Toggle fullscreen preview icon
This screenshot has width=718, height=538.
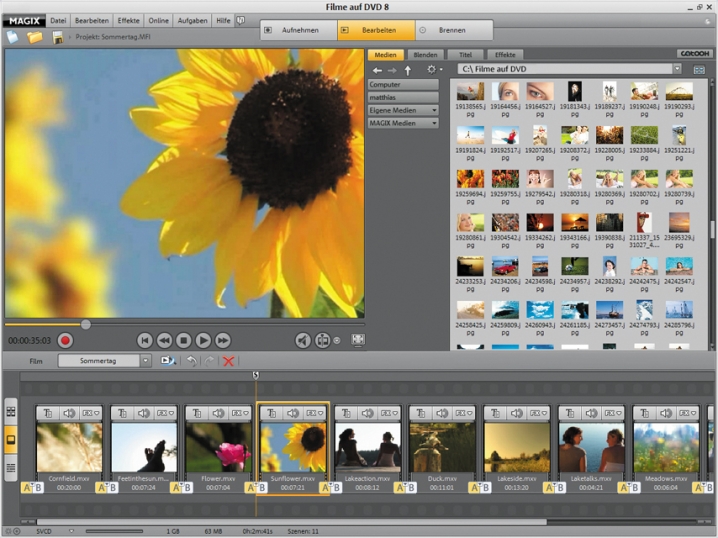[x=358, y=340]
